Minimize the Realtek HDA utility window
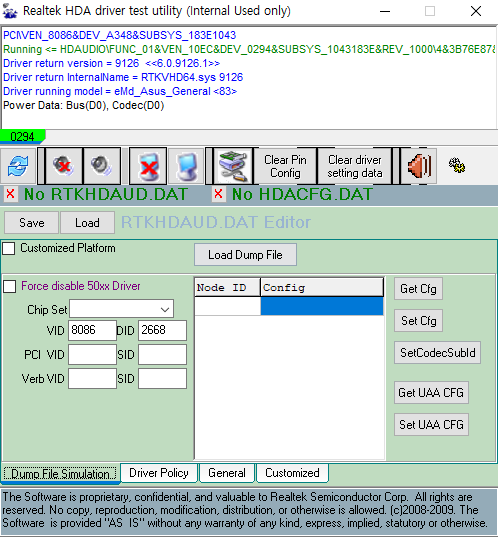This screenshot has height=537, width=498. [385, 11]
